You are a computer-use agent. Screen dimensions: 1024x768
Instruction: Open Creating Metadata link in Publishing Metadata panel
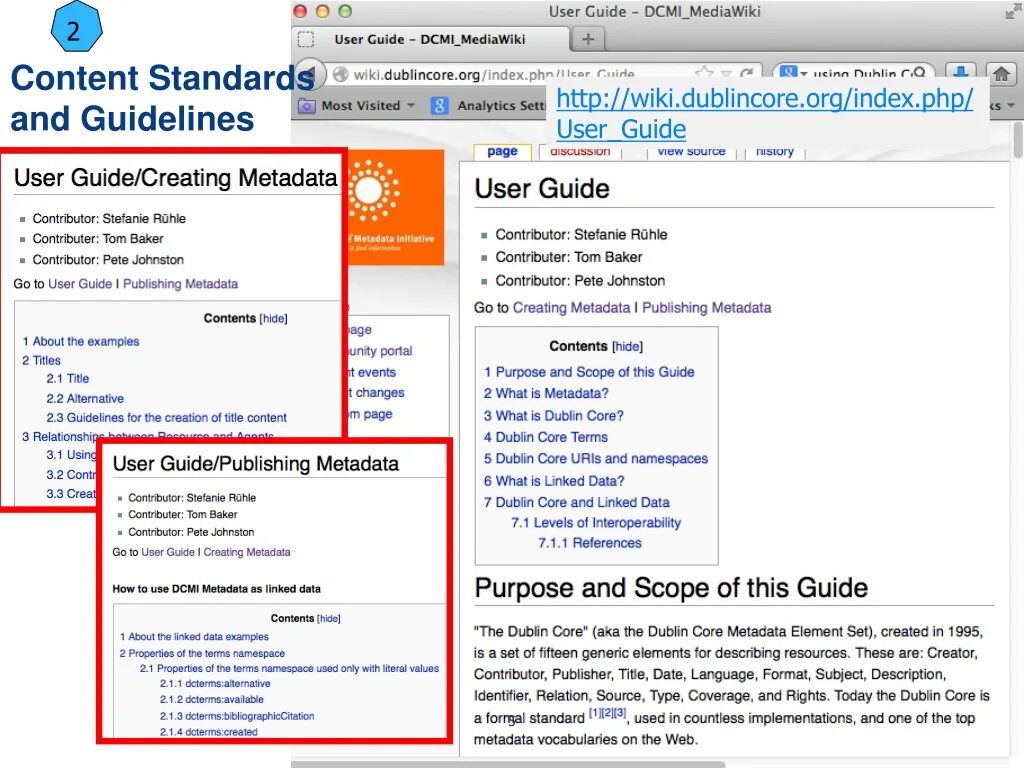[247, 552]
